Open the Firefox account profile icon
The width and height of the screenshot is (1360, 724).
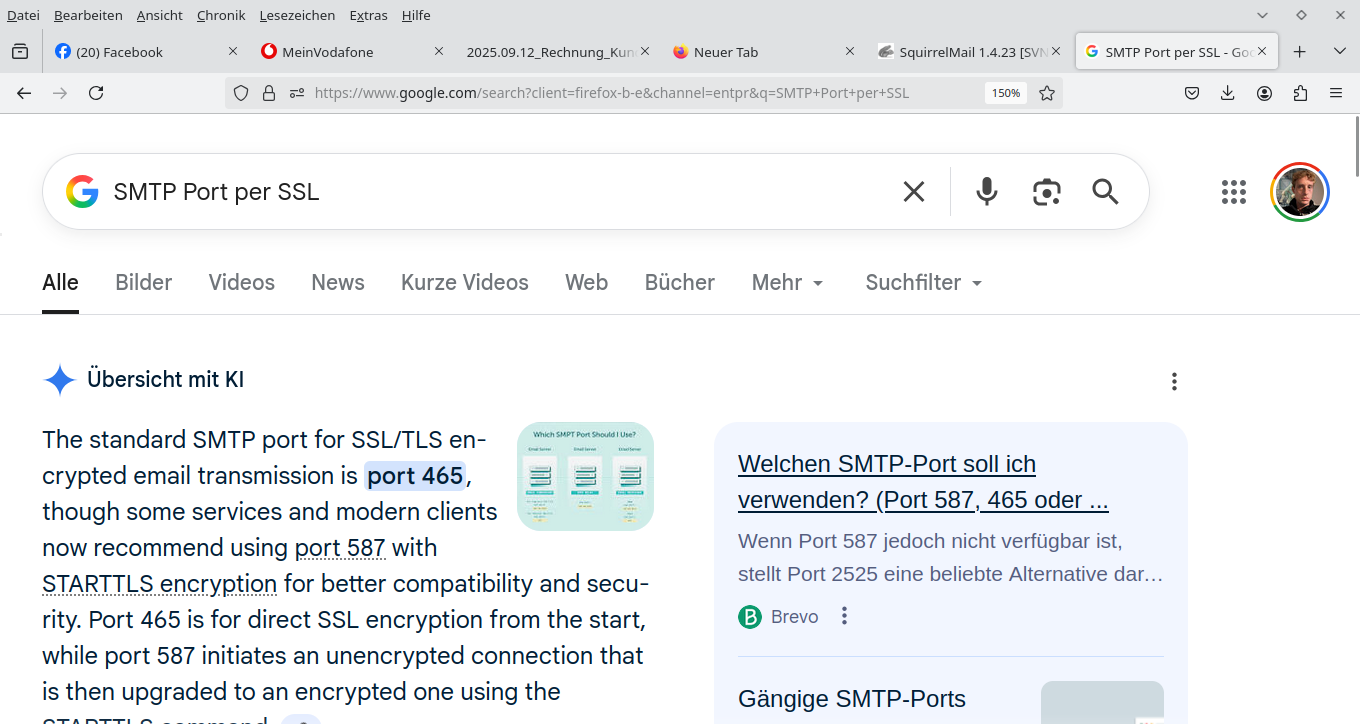(1264, 92)
